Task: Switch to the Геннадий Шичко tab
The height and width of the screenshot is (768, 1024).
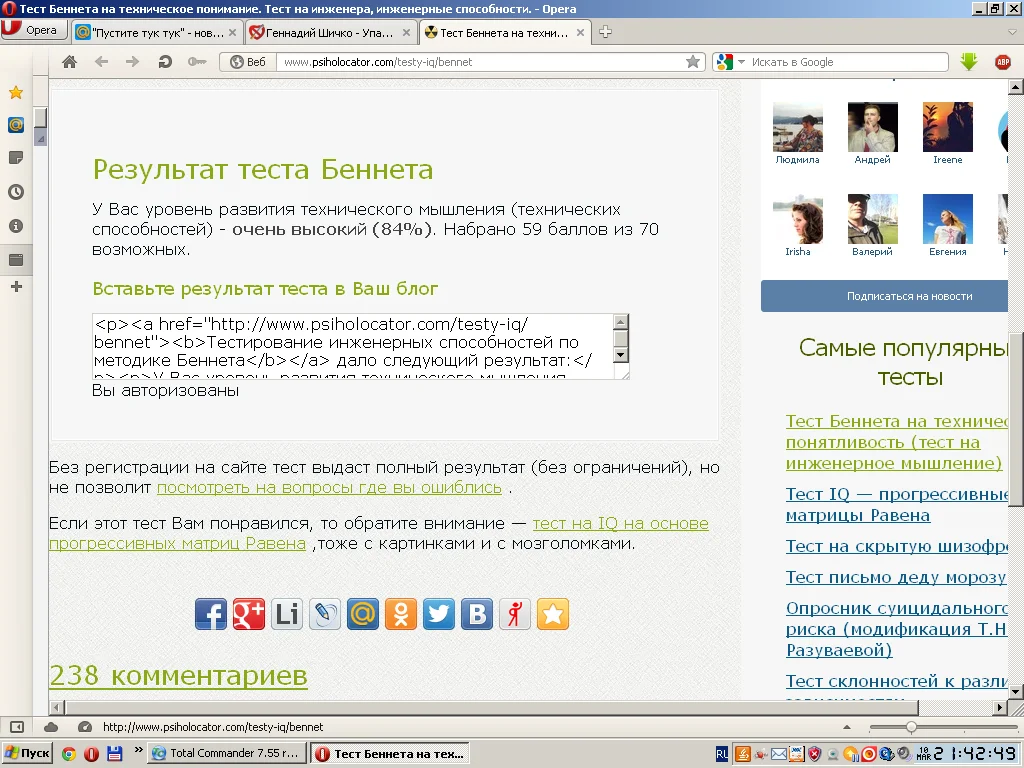Action: coord(330,33)
